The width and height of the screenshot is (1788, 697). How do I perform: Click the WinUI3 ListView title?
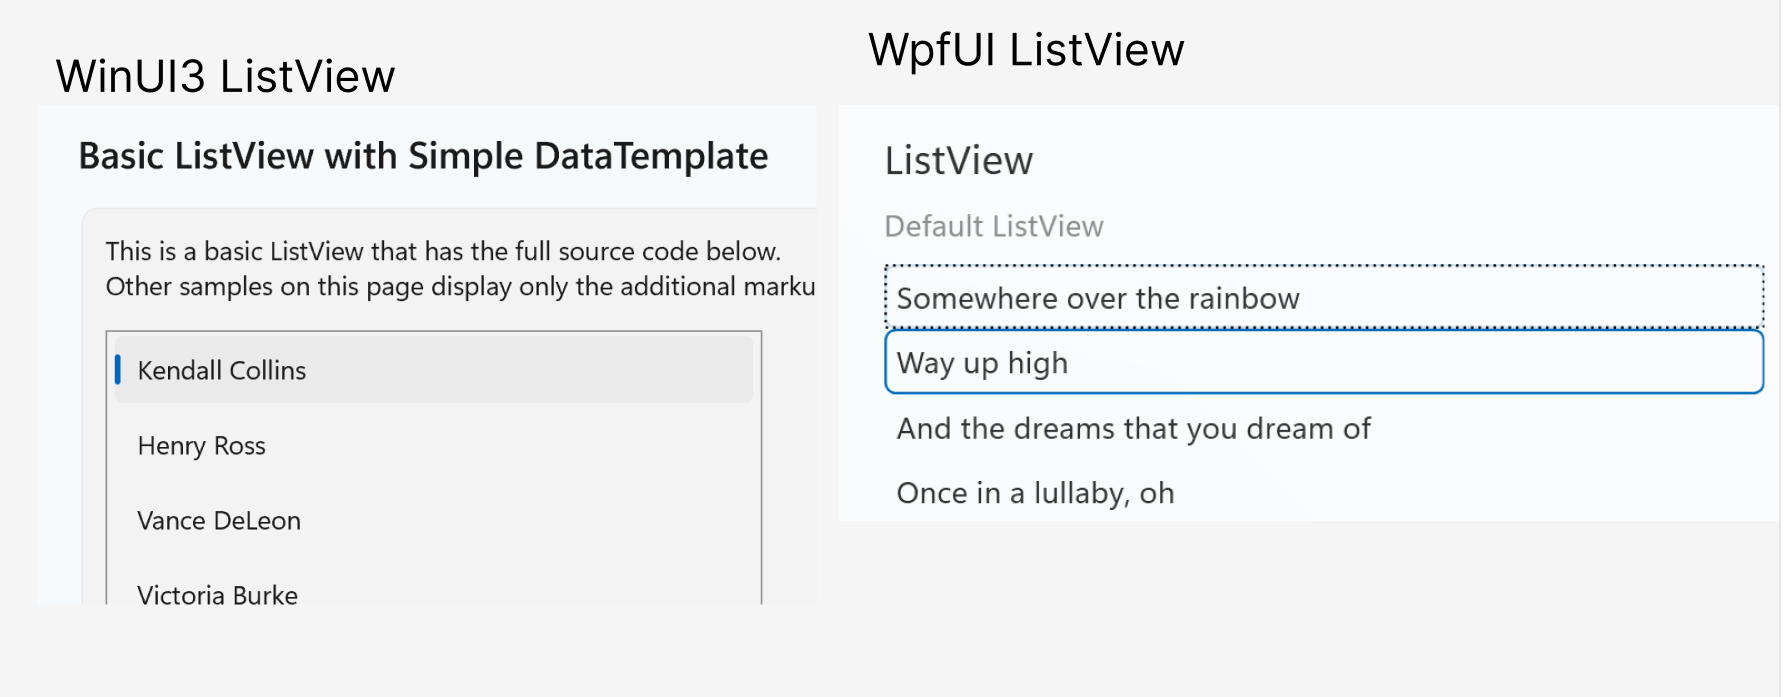(223, 75)
